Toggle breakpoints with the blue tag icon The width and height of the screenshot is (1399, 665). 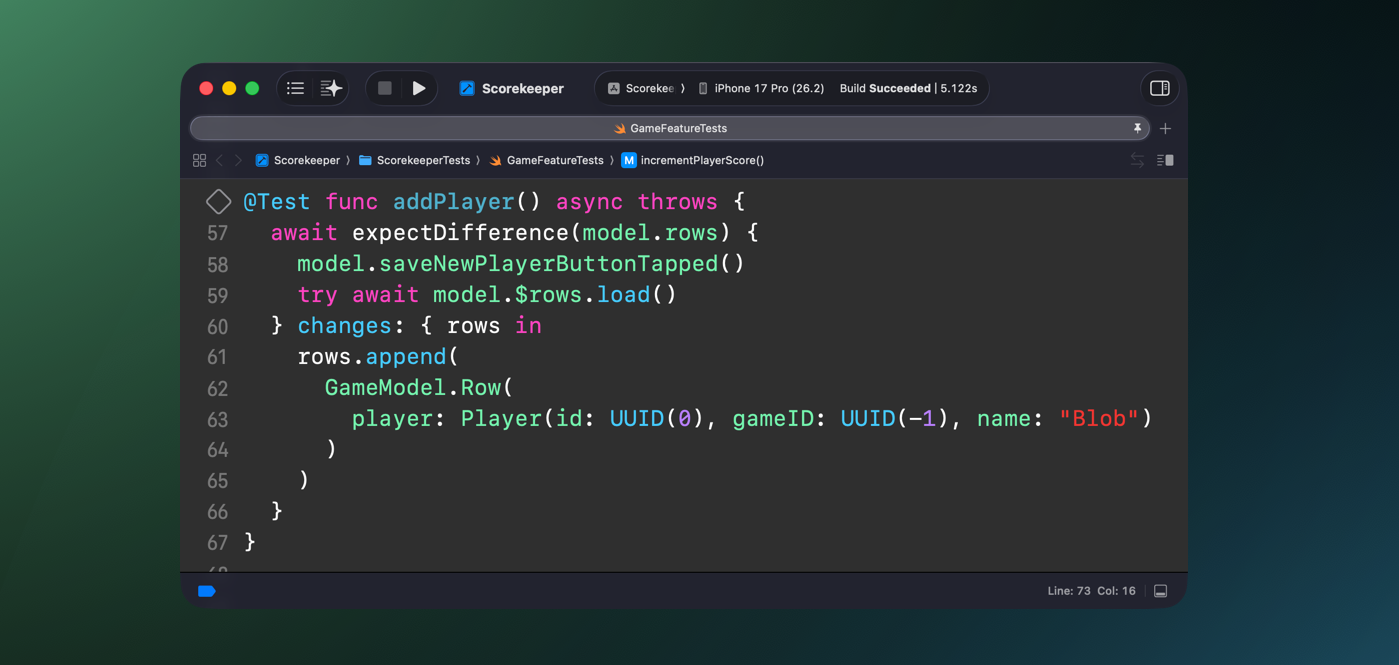(x=207, y=591)
